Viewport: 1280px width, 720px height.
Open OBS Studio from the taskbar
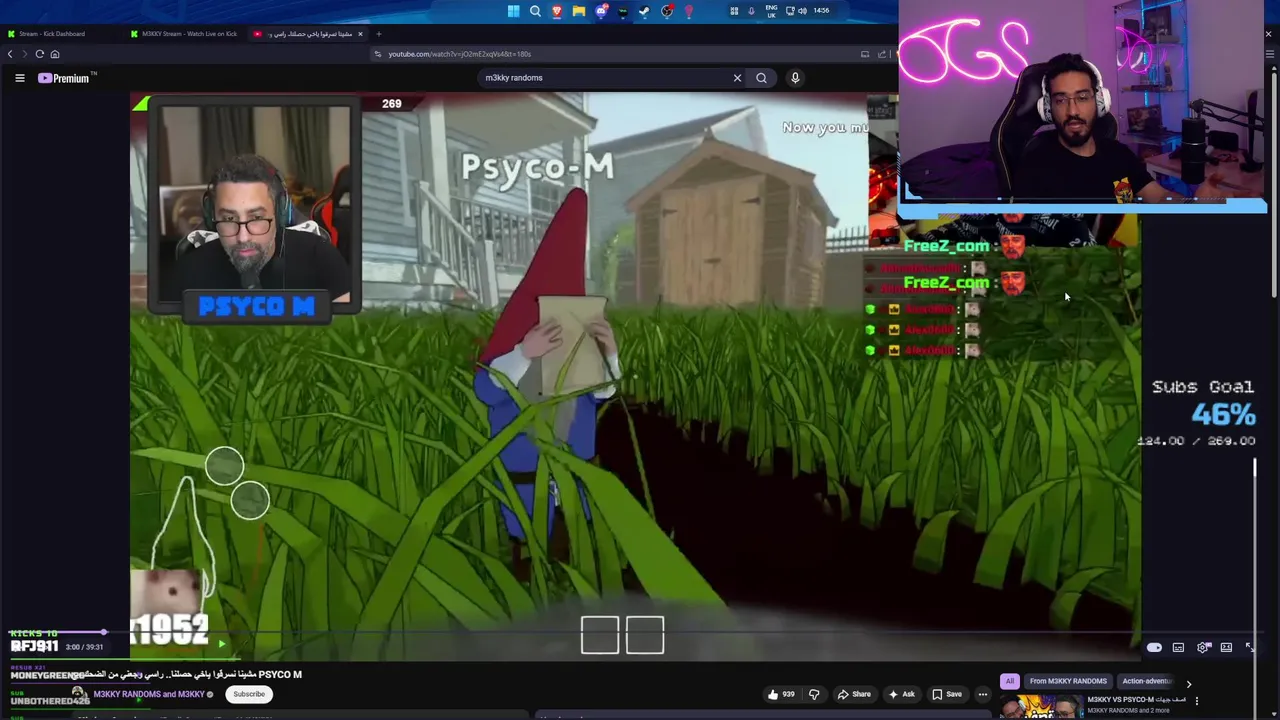pyautogui.click(x=667, y=11)
